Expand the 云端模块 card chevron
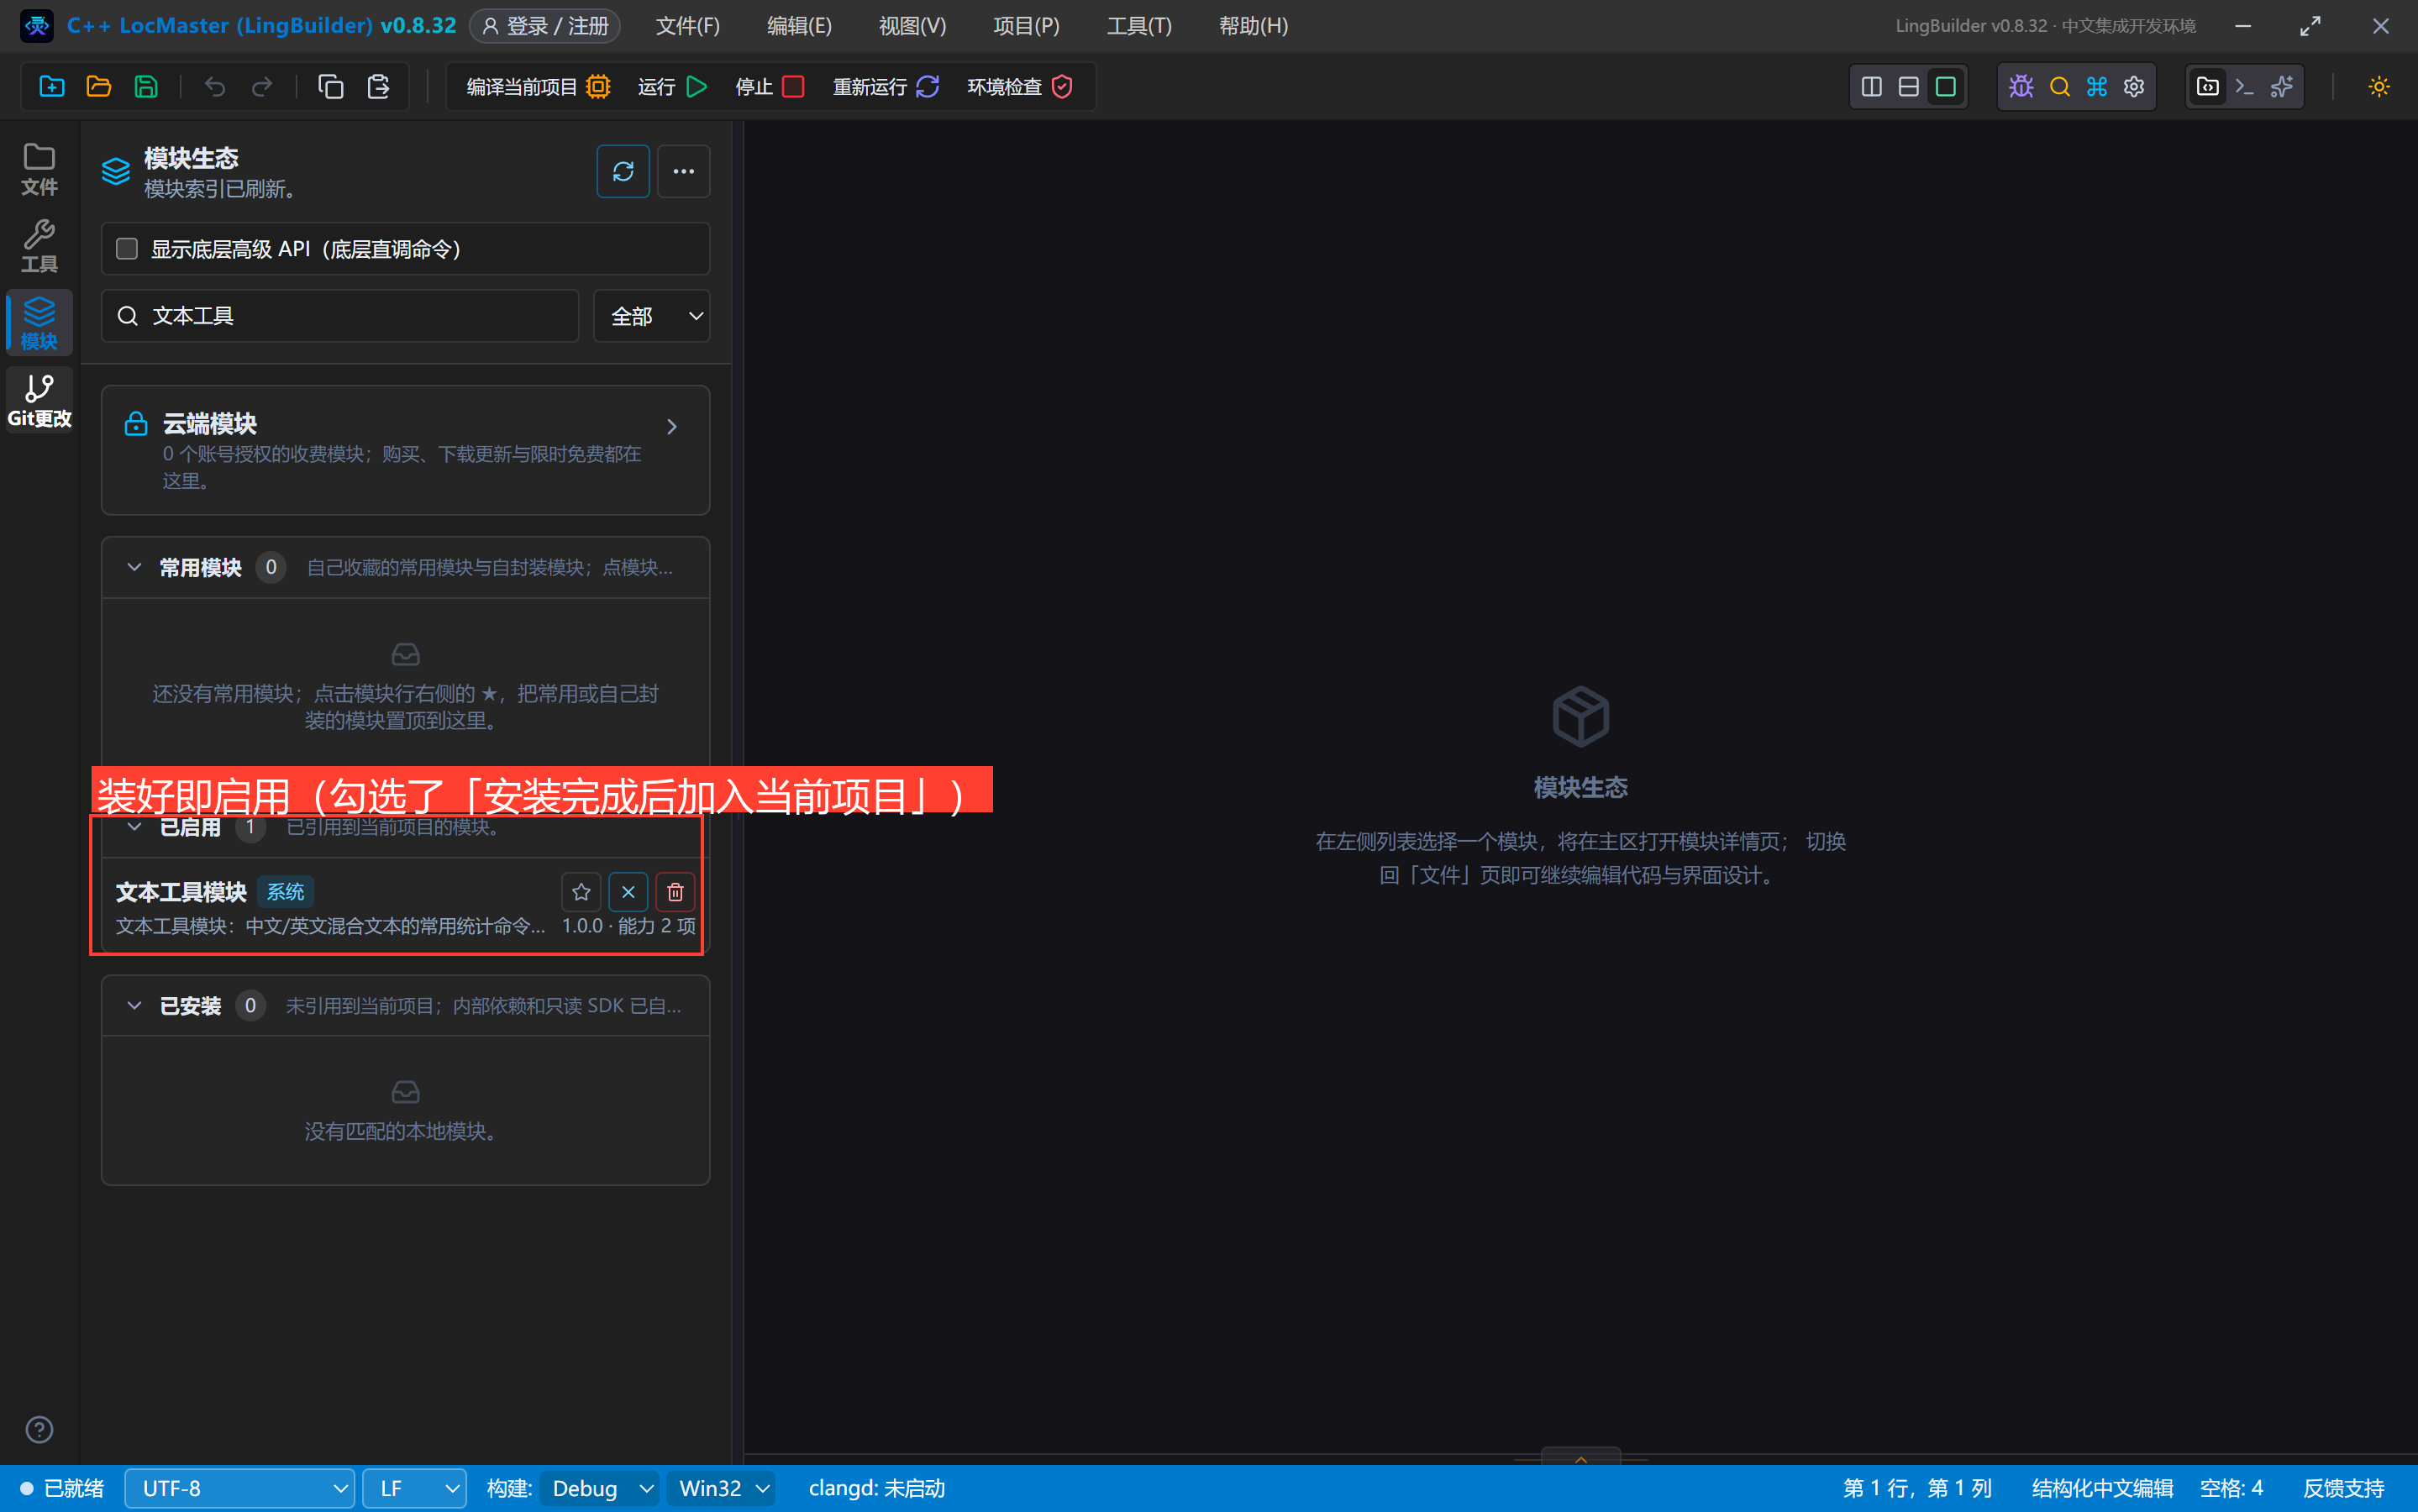The height and width of the screenshot is (1512, 2418). point(672,427)
